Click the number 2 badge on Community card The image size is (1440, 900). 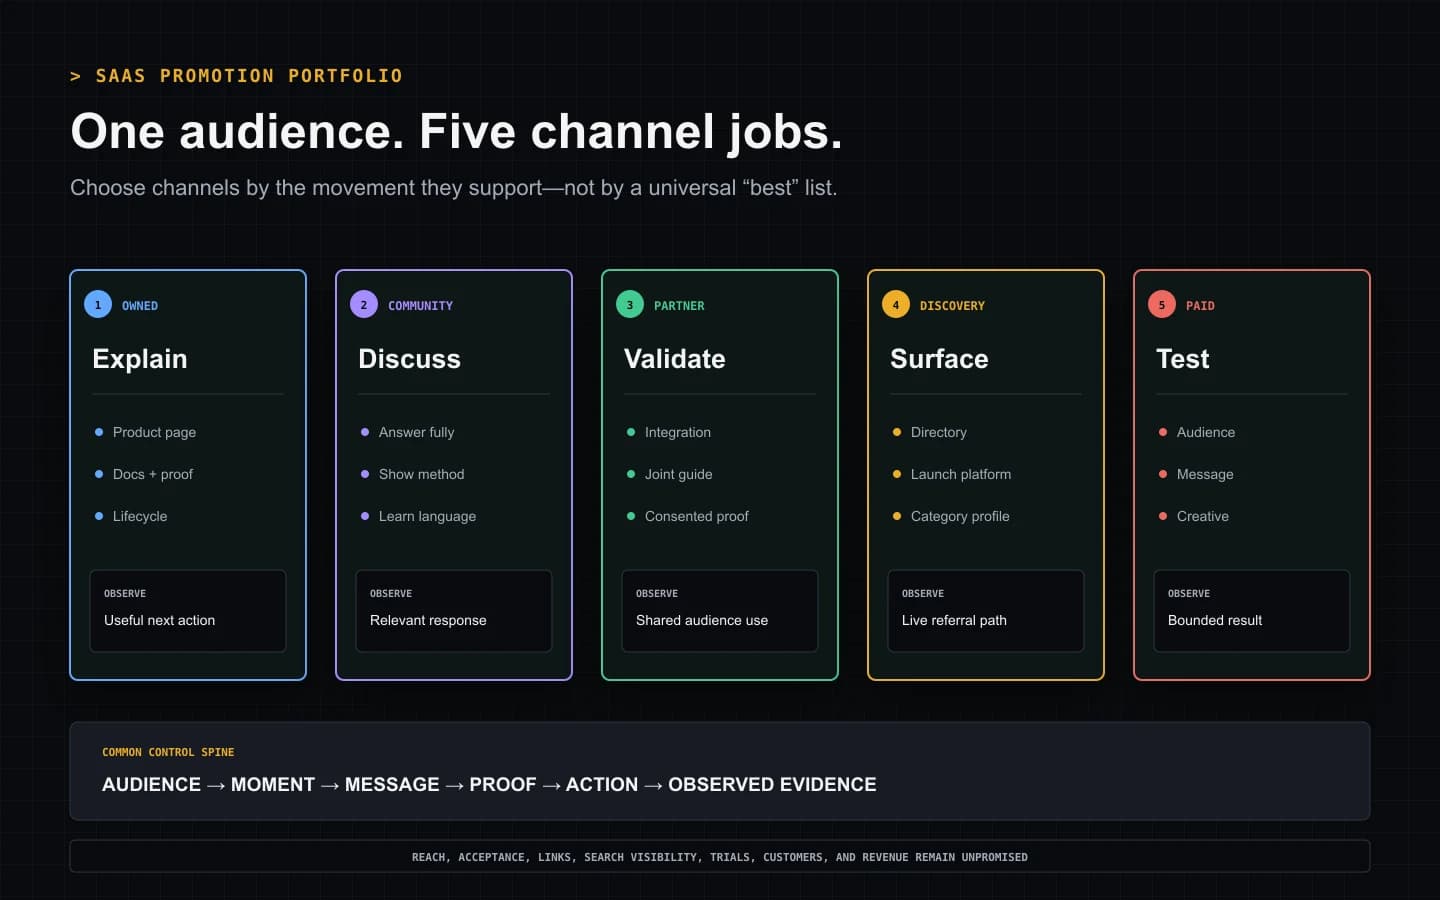coord(364,305)
